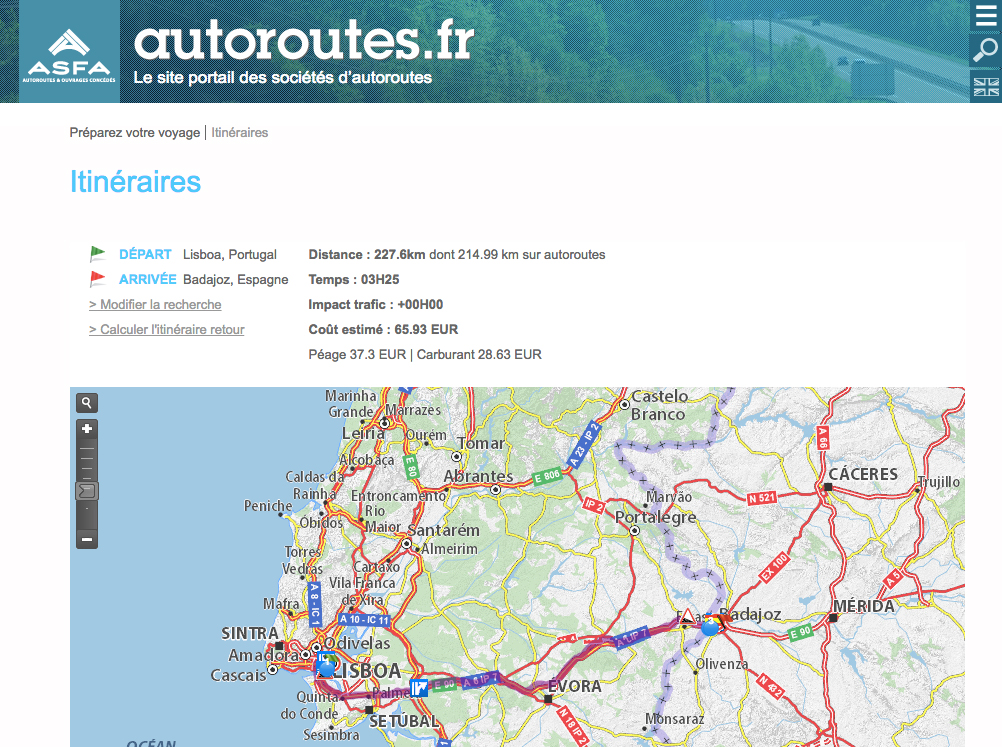Click the header search magnifier icon

pyautogui.click(x=985, y=51)
